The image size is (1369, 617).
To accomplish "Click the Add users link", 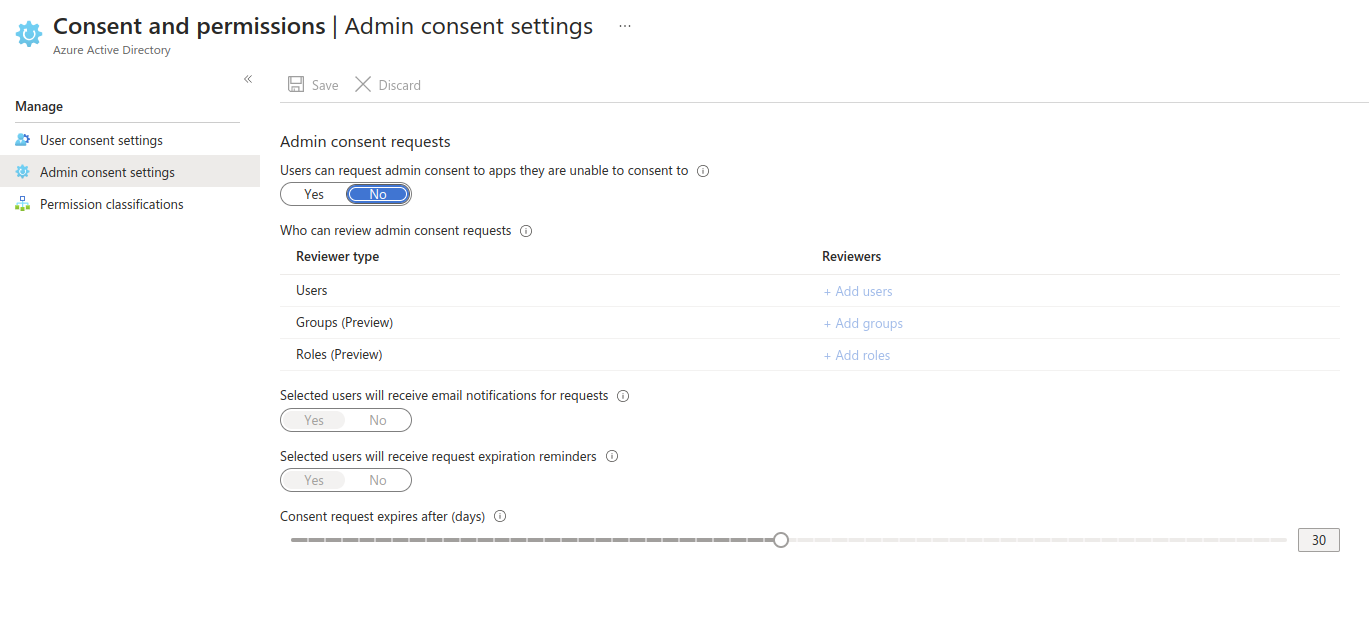I will [x=858, y=291].
